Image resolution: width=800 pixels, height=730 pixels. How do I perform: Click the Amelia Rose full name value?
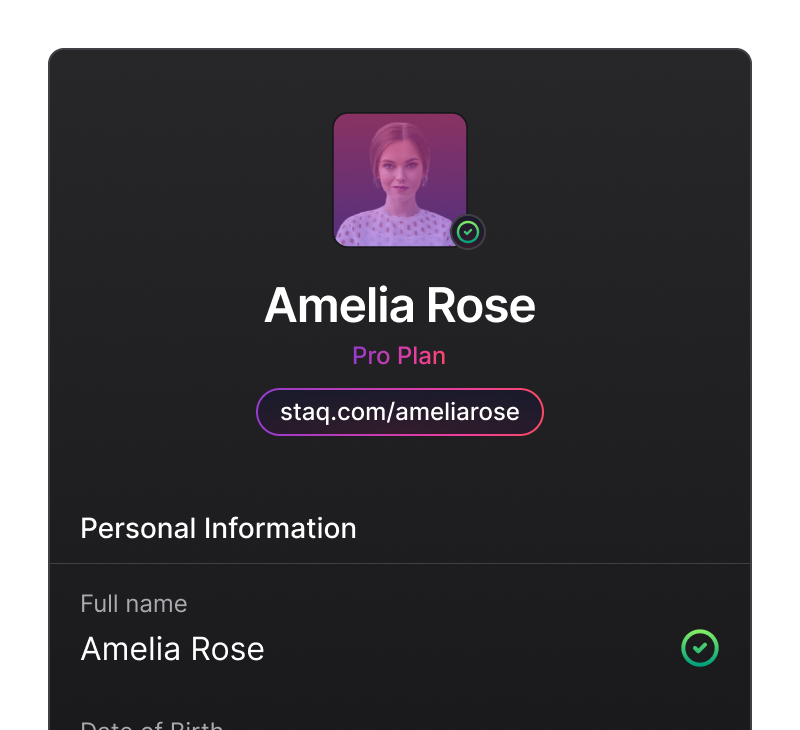(172, 649)
